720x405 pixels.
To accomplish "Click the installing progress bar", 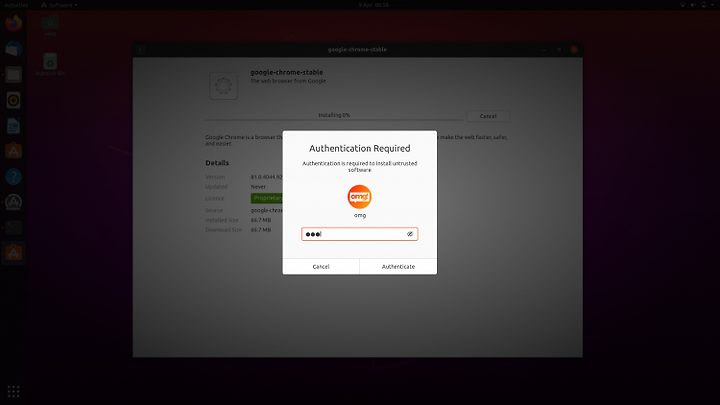I will coord(334,119).
